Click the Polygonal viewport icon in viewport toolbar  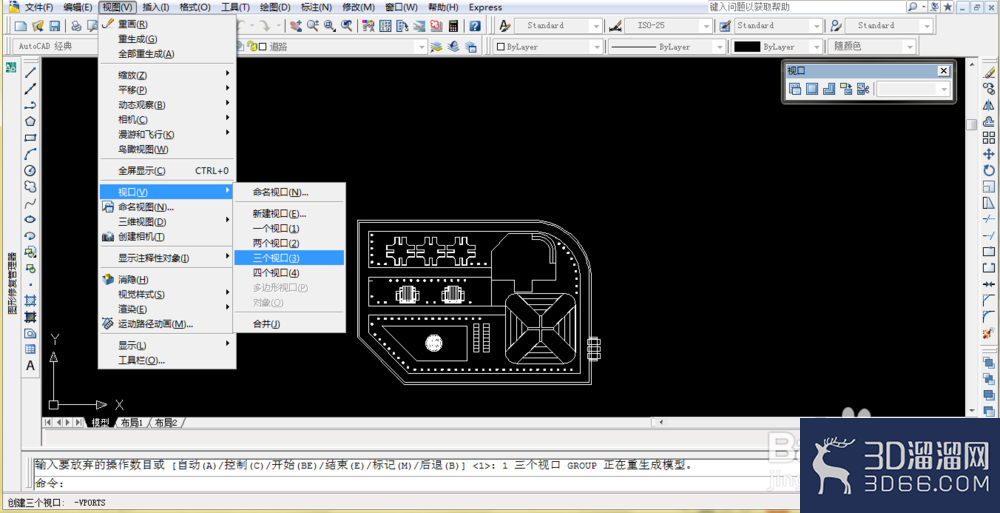(x=829, y=89)
